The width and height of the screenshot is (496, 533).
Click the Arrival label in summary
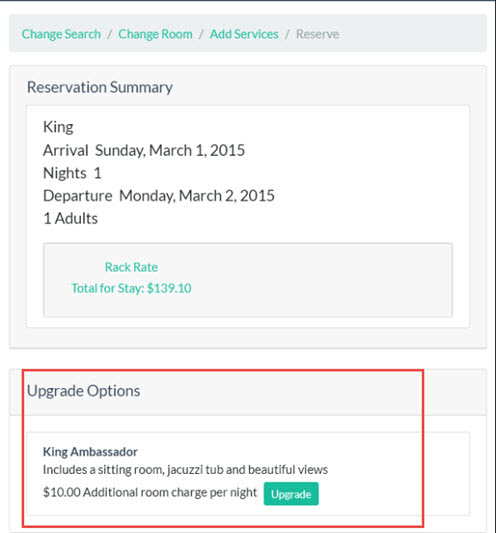click(66, 150)
